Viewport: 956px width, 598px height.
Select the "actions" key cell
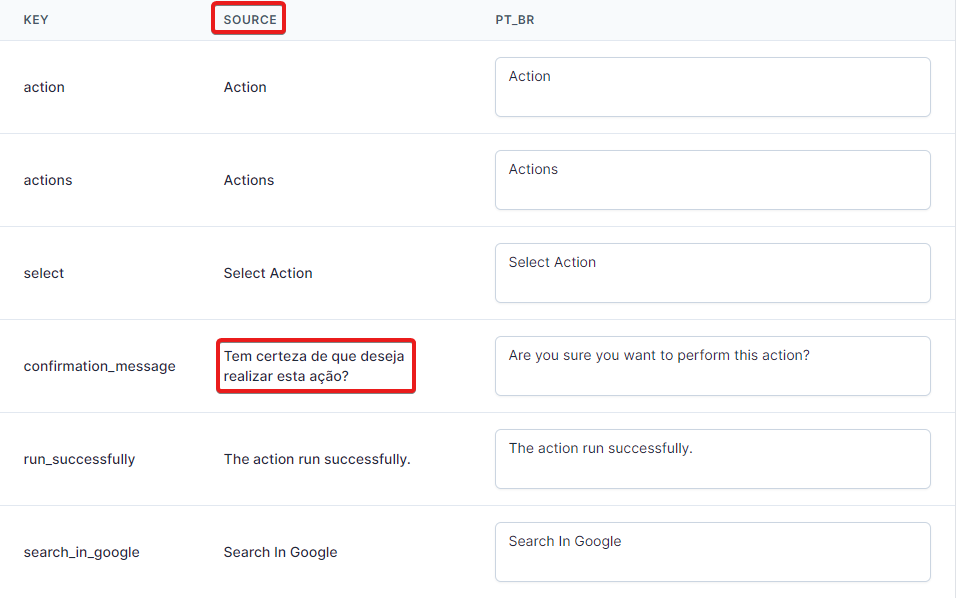pyautogui.click(x=48, y=180)
